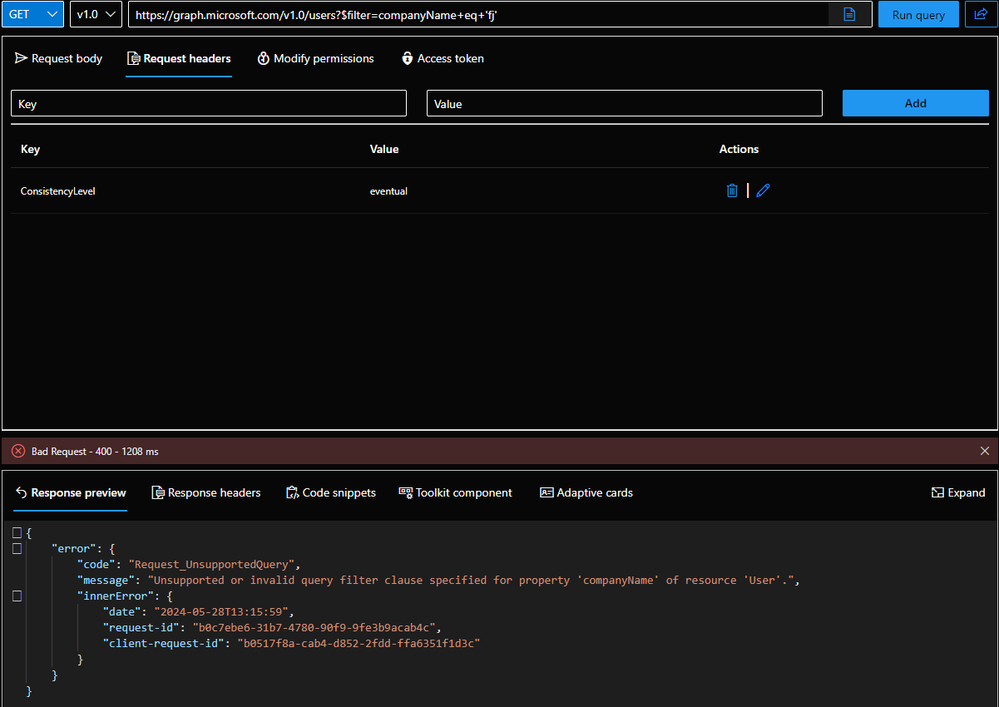The width and height of the screenshot is (999, 707).
Task: Dismiss the Bad Request 400 message
Action: (x=984, y=451)
